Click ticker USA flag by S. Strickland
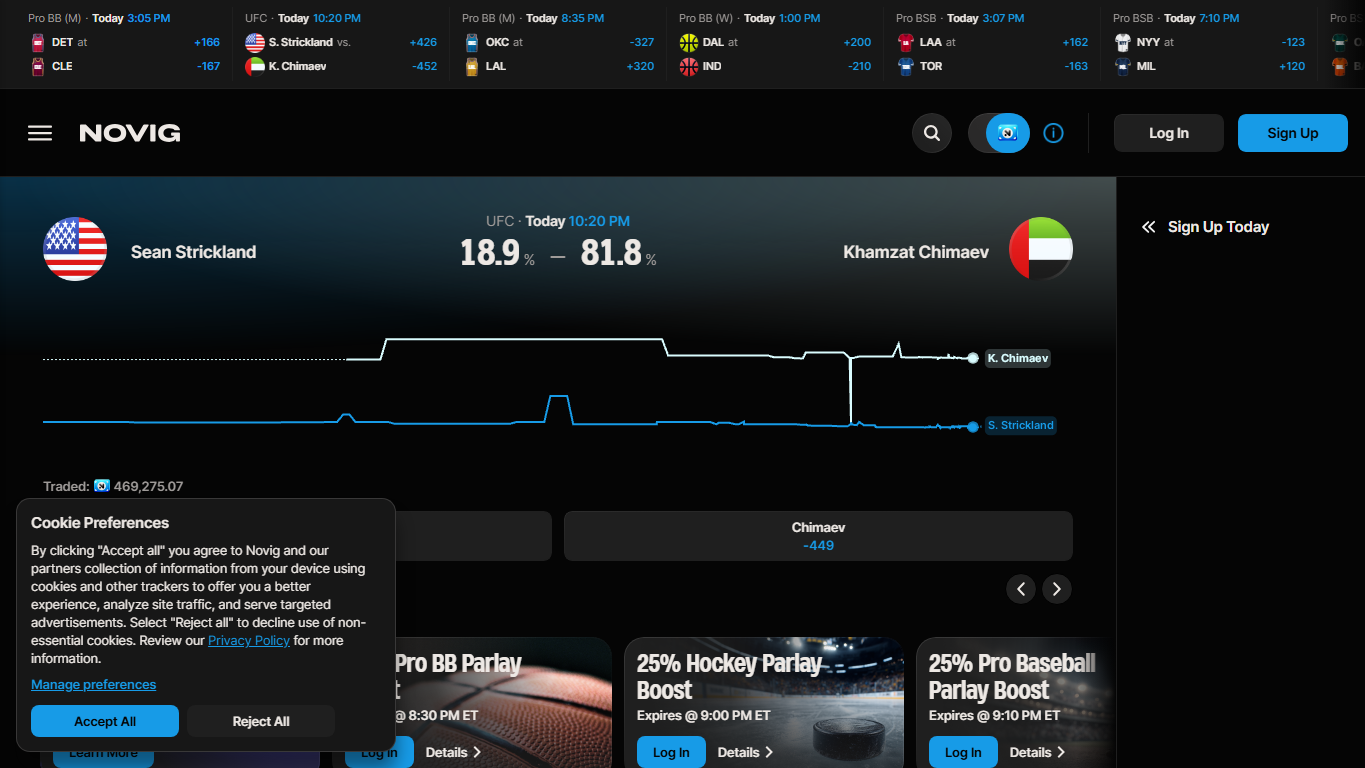The image size is (1365, 768). [255, 42]
